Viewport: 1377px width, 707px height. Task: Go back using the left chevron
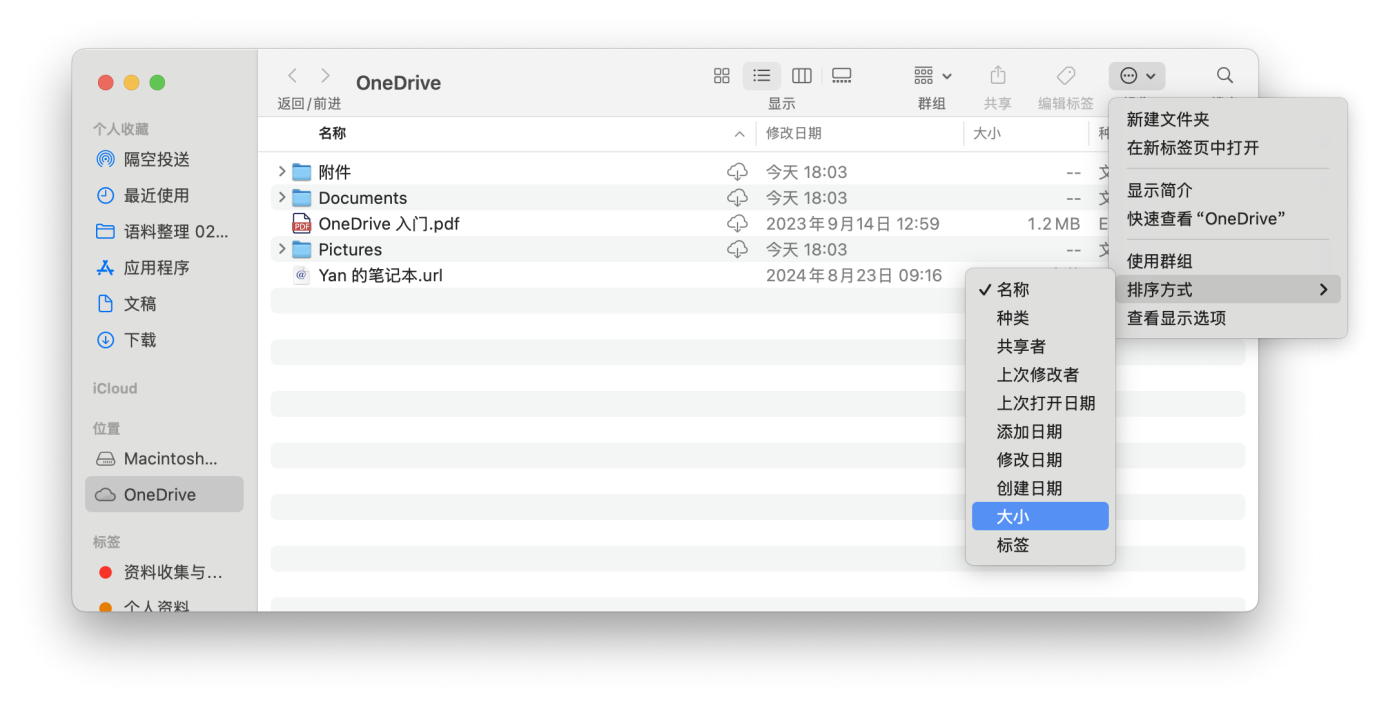pos(292,75)
